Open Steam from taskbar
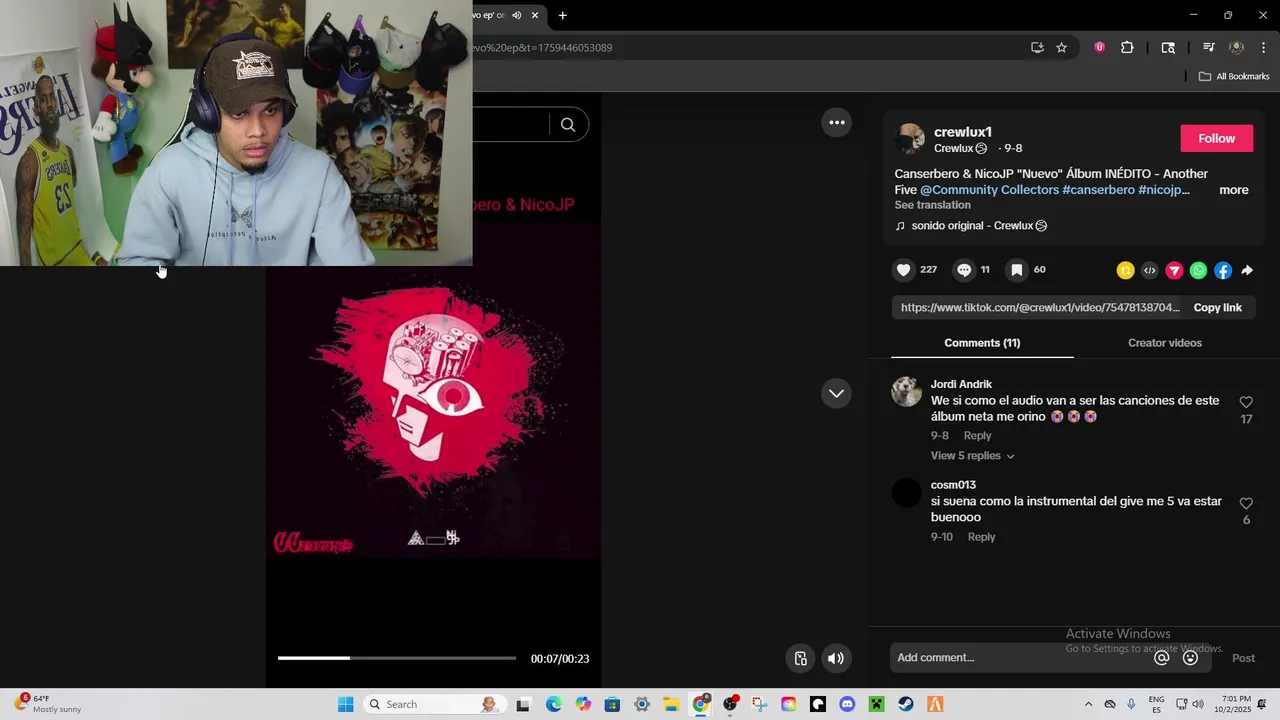Image resolution: width=1280 pixels, height=720 pixels. 906,704
